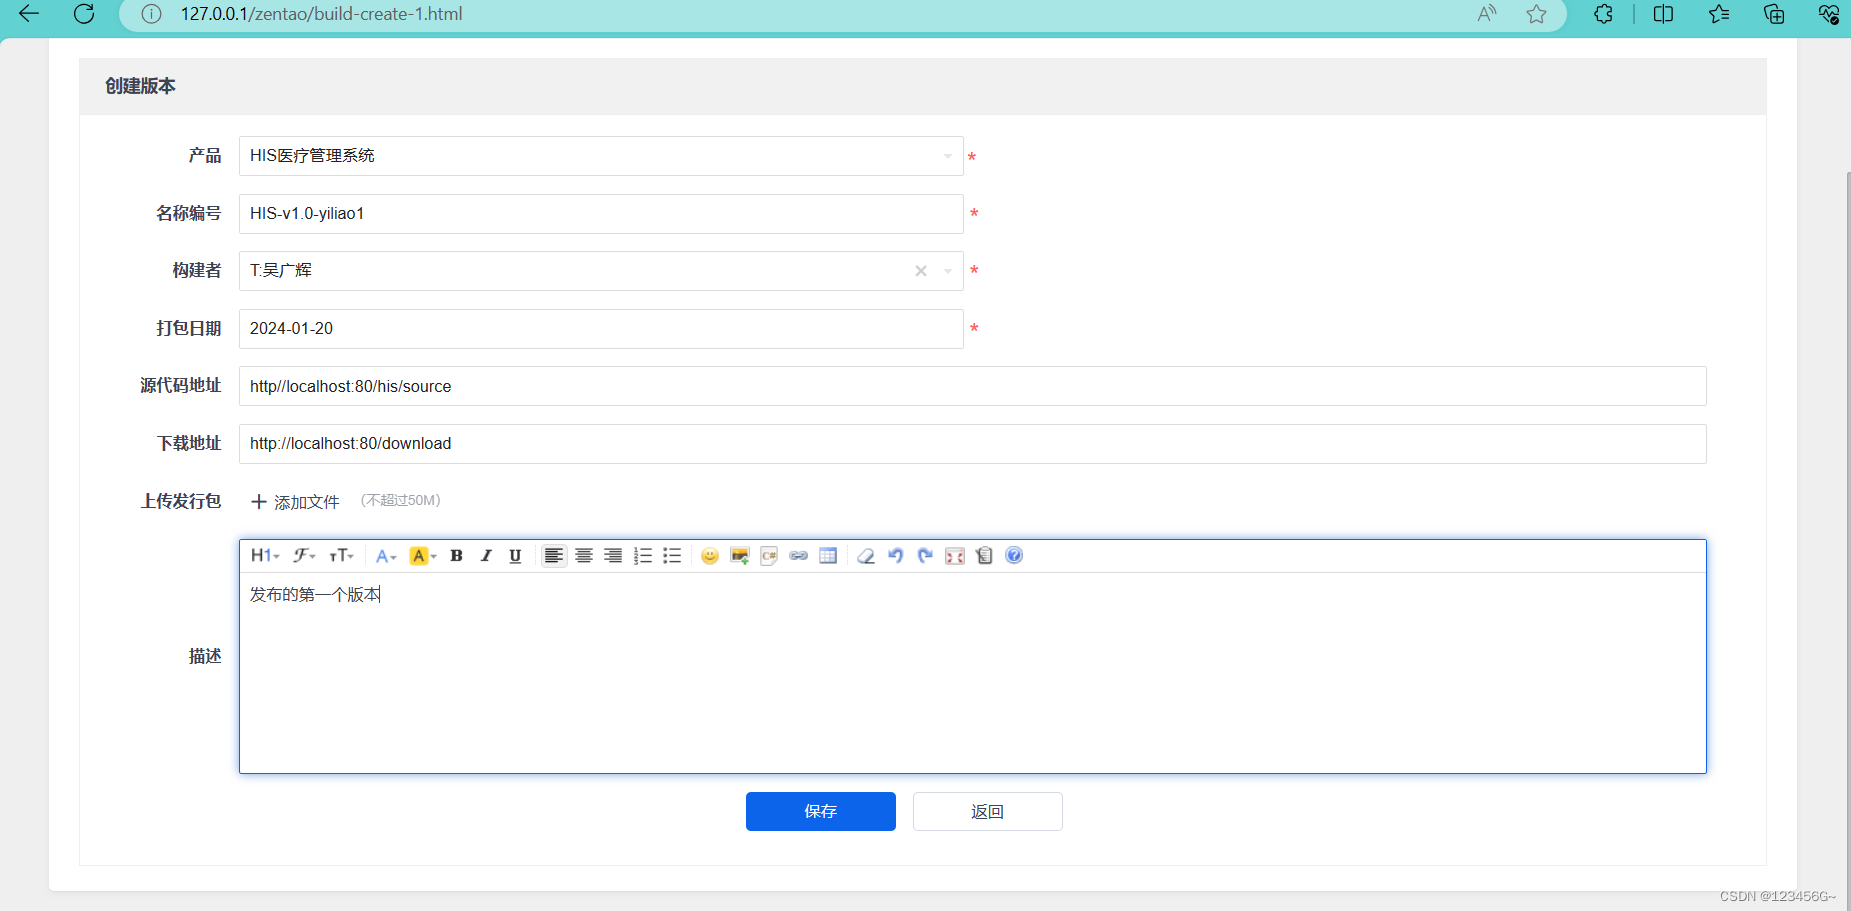Image resolution: width=1851 pixels, height=911 pixels.
Task: Center align text in editor
Action: pos(584,556)
